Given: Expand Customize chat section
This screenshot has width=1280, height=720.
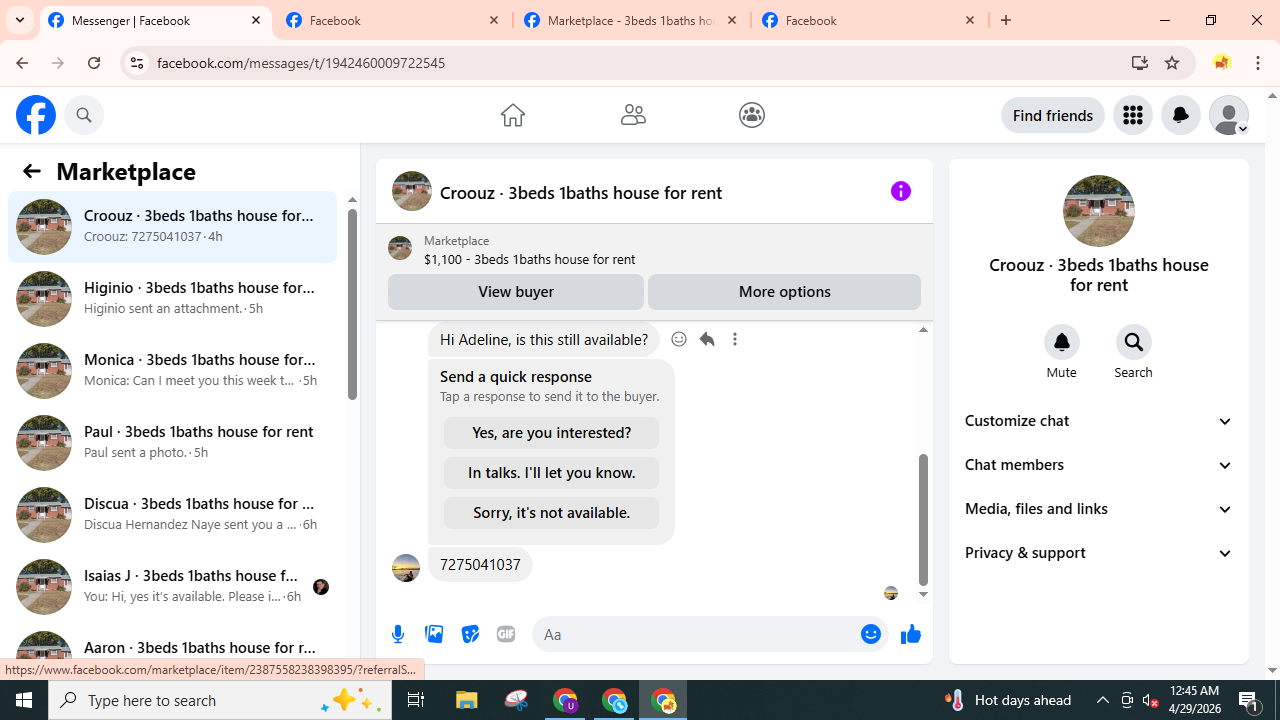Looking at the screenshot, I should (1099, 421).
